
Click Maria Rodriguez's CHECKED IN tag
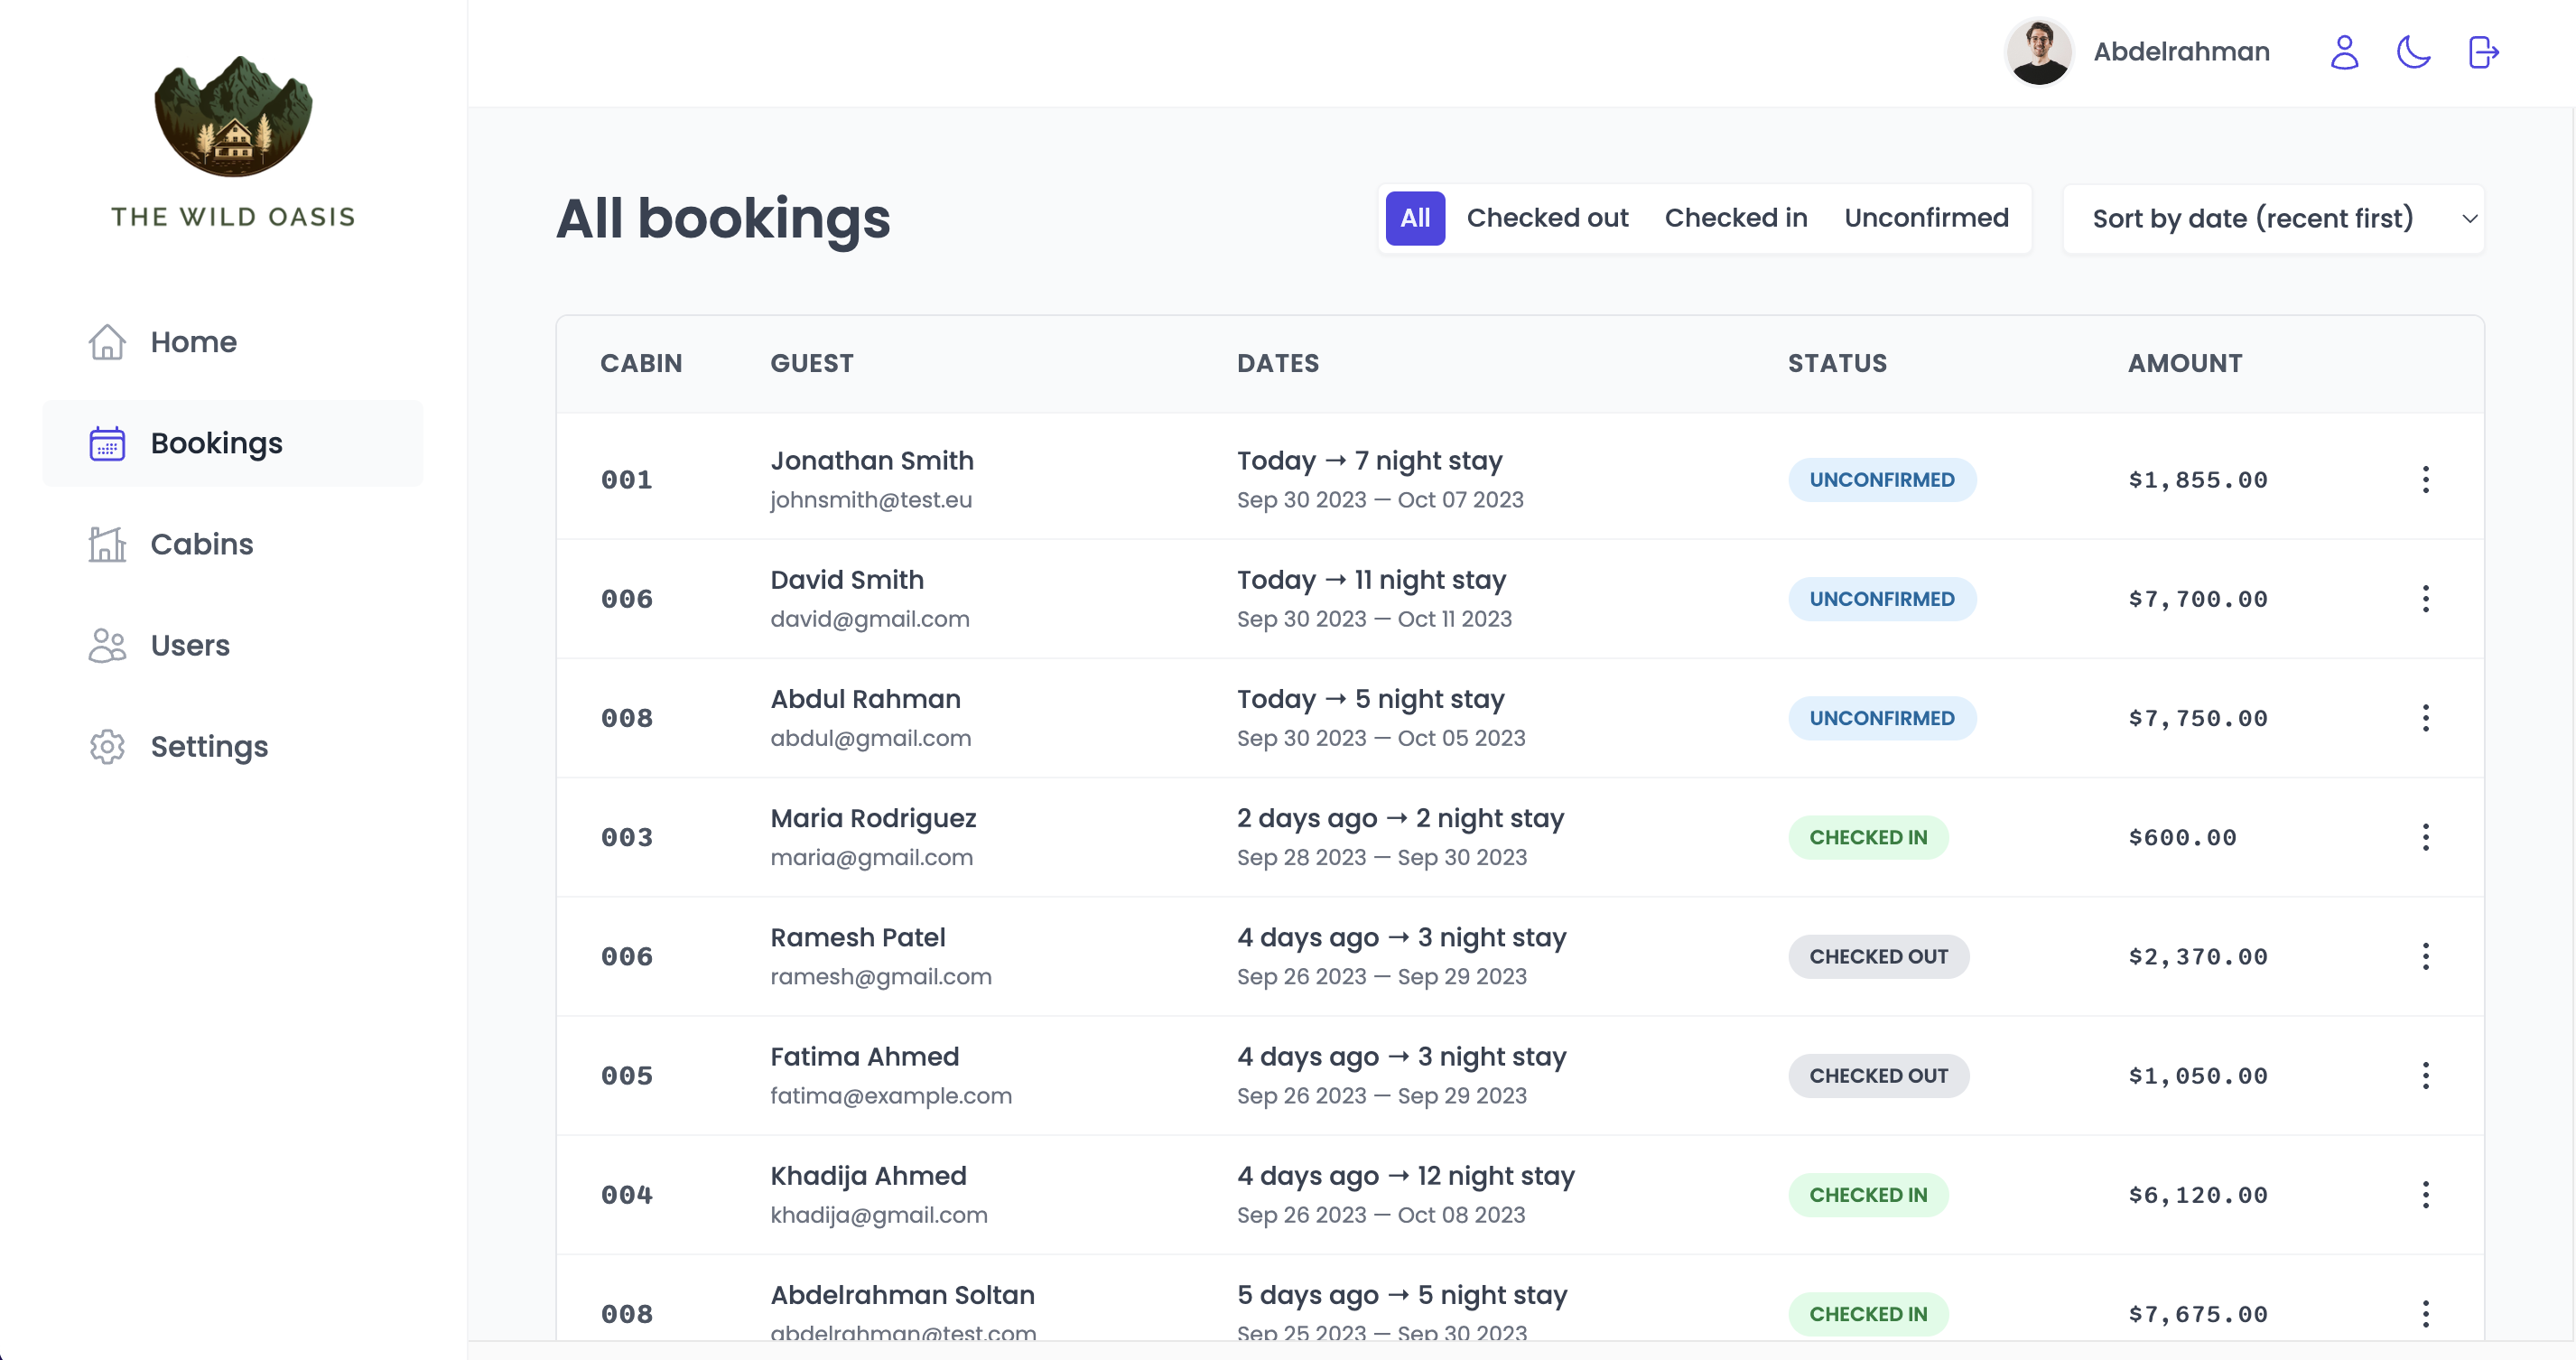[1868, 837]
